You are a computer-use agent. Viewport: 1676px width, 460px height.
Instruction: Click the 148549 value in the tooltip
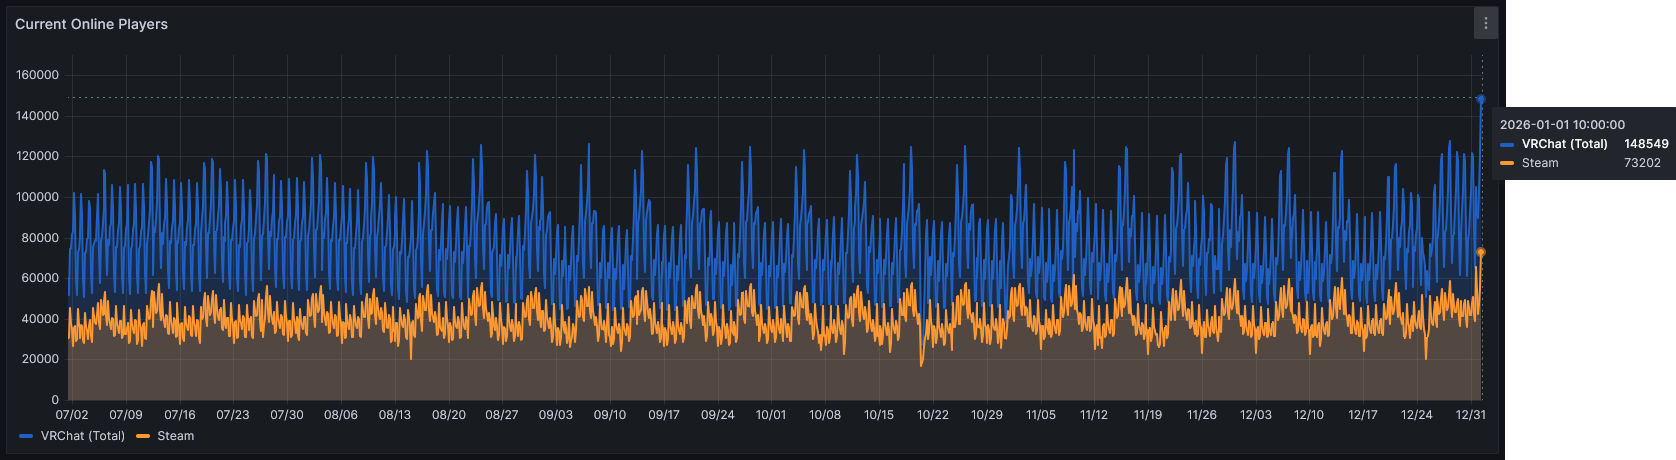[1645, 144]
